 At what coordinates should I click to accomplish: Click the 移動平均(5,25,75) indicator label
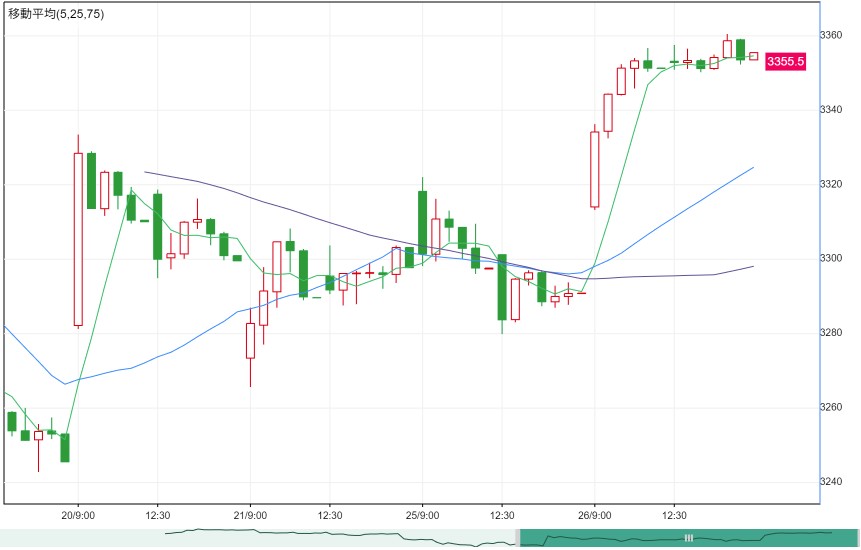point(56,14)
